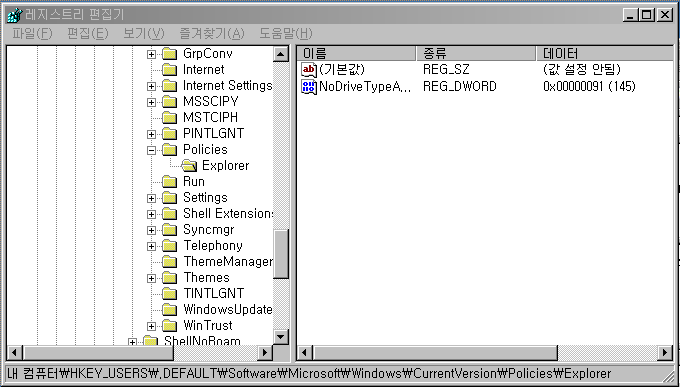Click tree pane scroll down arrow
This screenshot has width=680, height=387.
pos(281,336)
